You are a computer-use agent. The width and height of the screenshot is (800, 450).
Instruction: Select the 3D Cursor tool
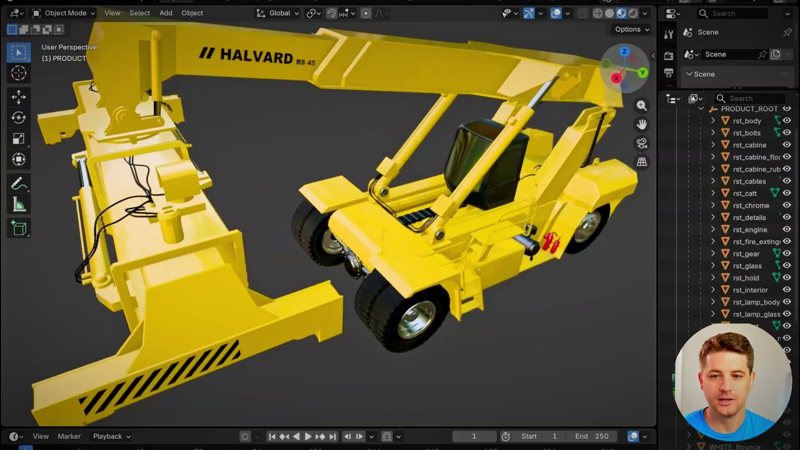click(19, 73)
